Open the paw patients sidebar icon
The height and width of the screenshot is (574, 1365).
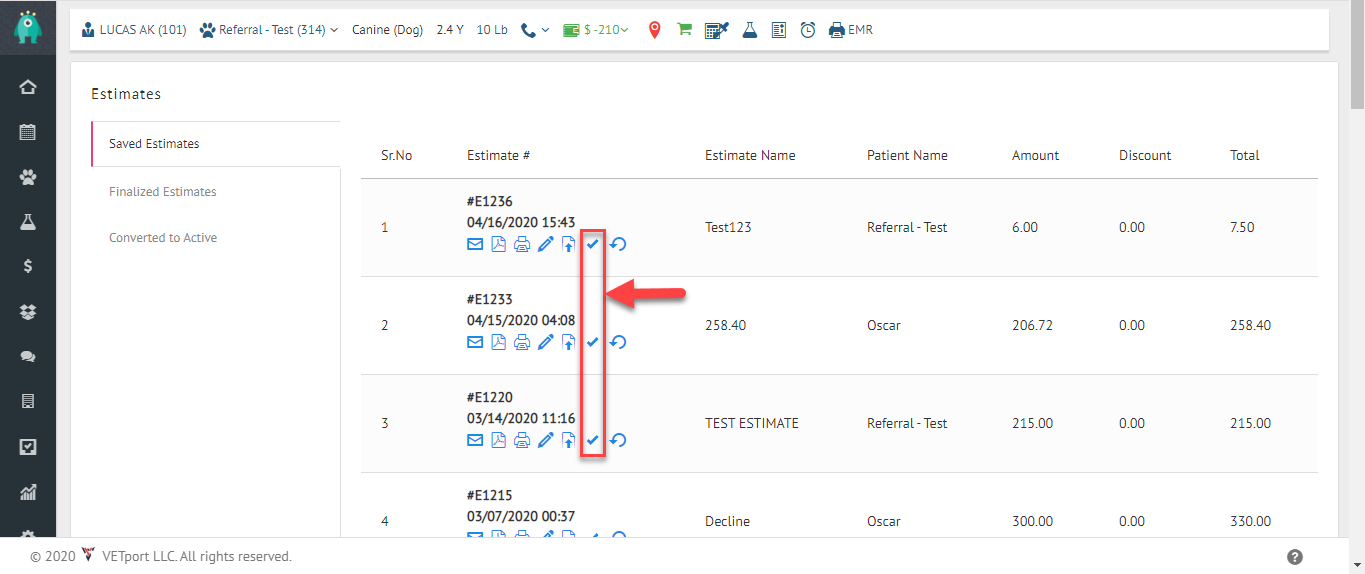28,177
